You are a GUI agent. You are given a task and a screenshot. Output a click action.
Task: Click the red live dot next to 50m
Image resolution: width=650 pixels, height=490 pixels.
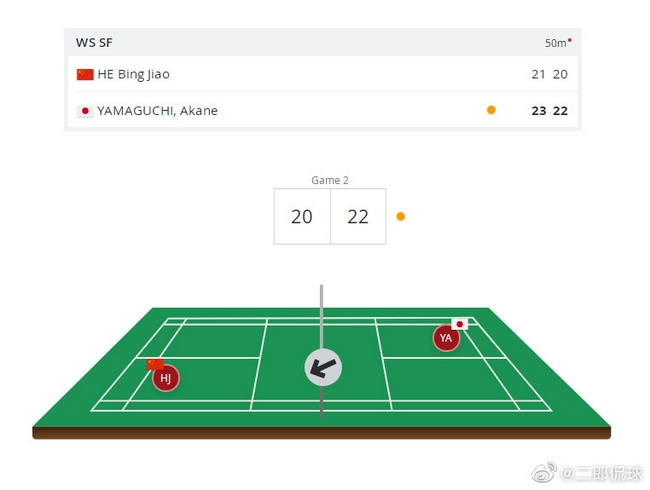point(570,40)
